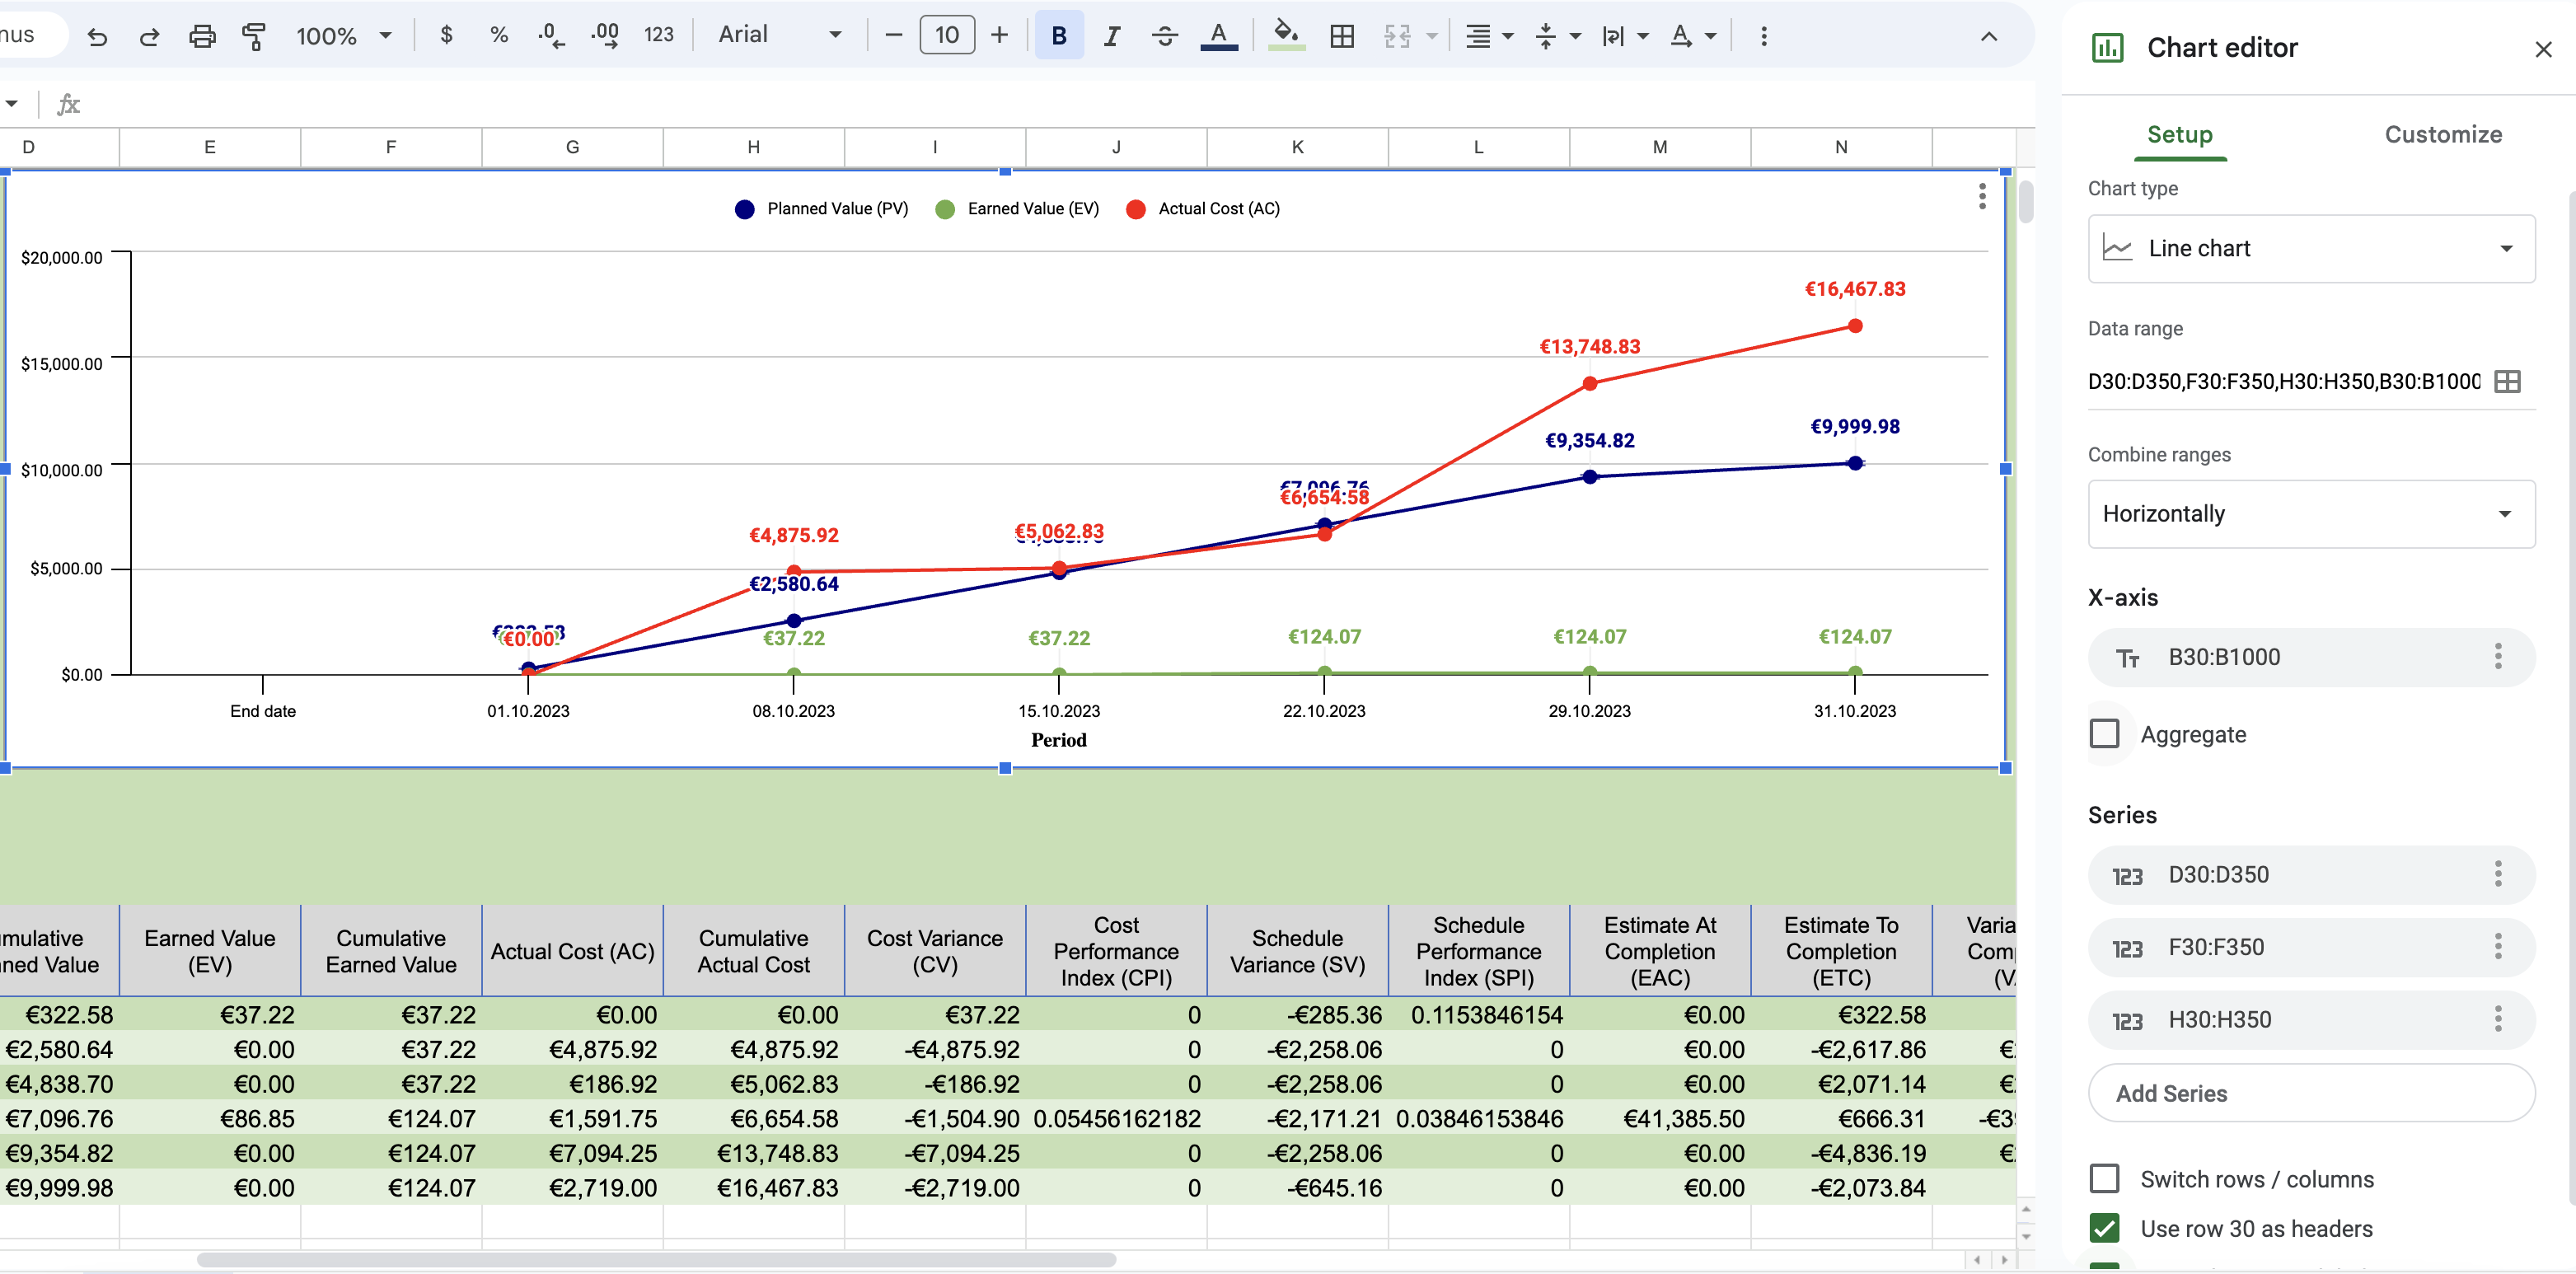The height and width of the screenshot is (1274, 2576).
Task: Click the Add Series button
Action: click(x=2310, y=1092)
